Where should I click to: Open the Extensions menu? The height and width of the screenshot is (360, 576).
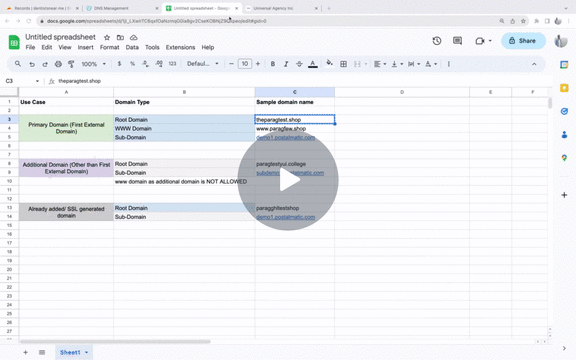[x=180, y=47]
